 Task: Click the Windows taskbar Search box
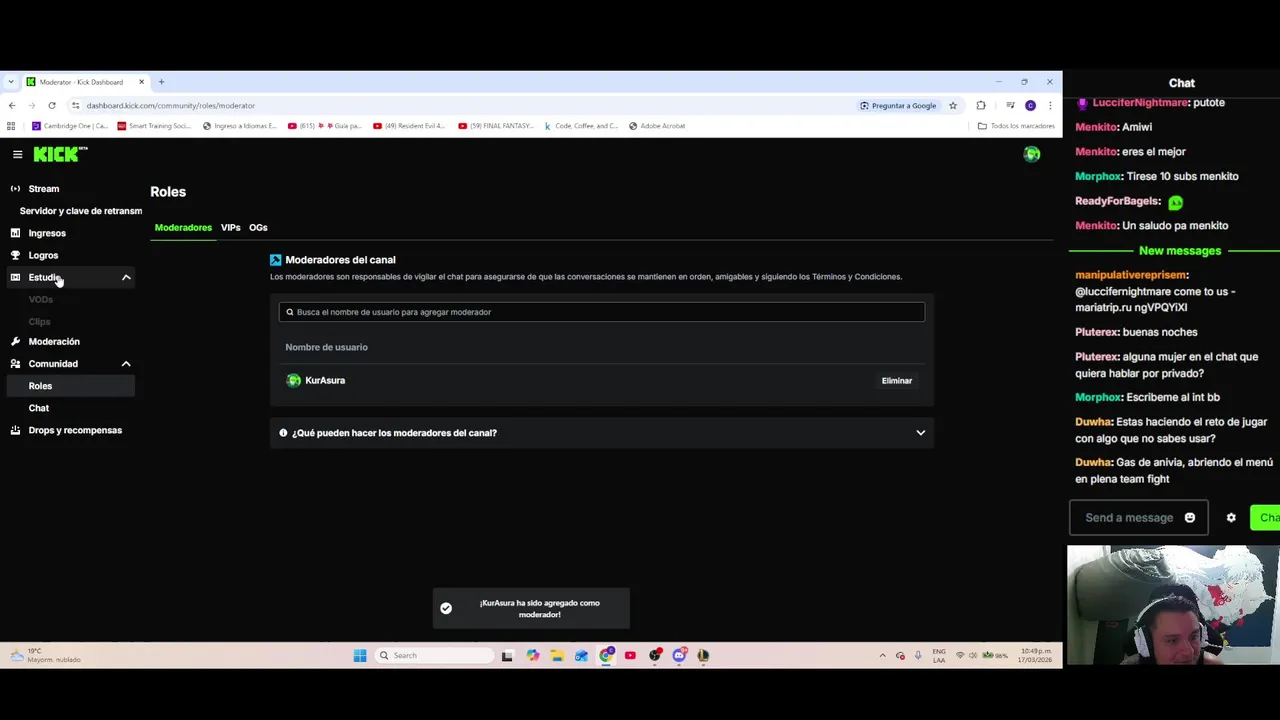[x=435, y=655]
